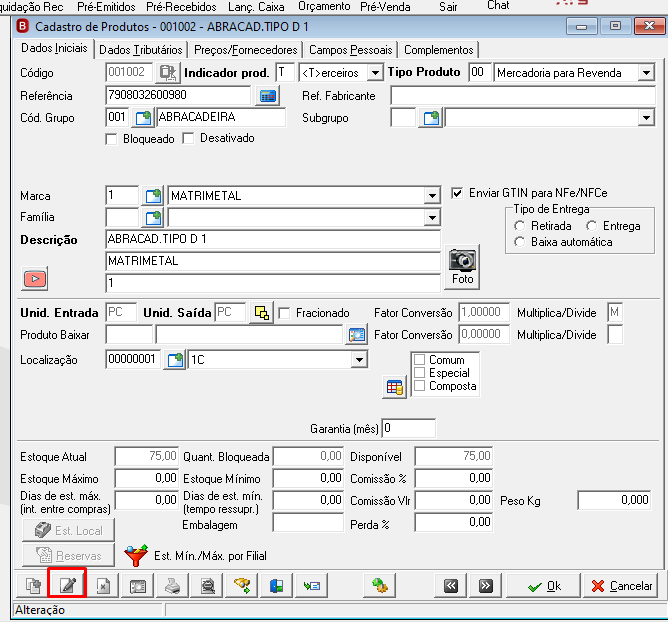Expand the Localização 1C dropdown
668x623 pixels.
(x=359, y=360)
